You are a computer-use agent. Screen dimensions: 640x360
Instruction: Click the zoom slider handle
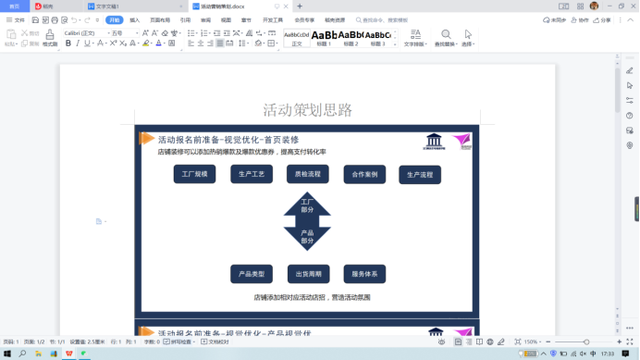[586, 342]
